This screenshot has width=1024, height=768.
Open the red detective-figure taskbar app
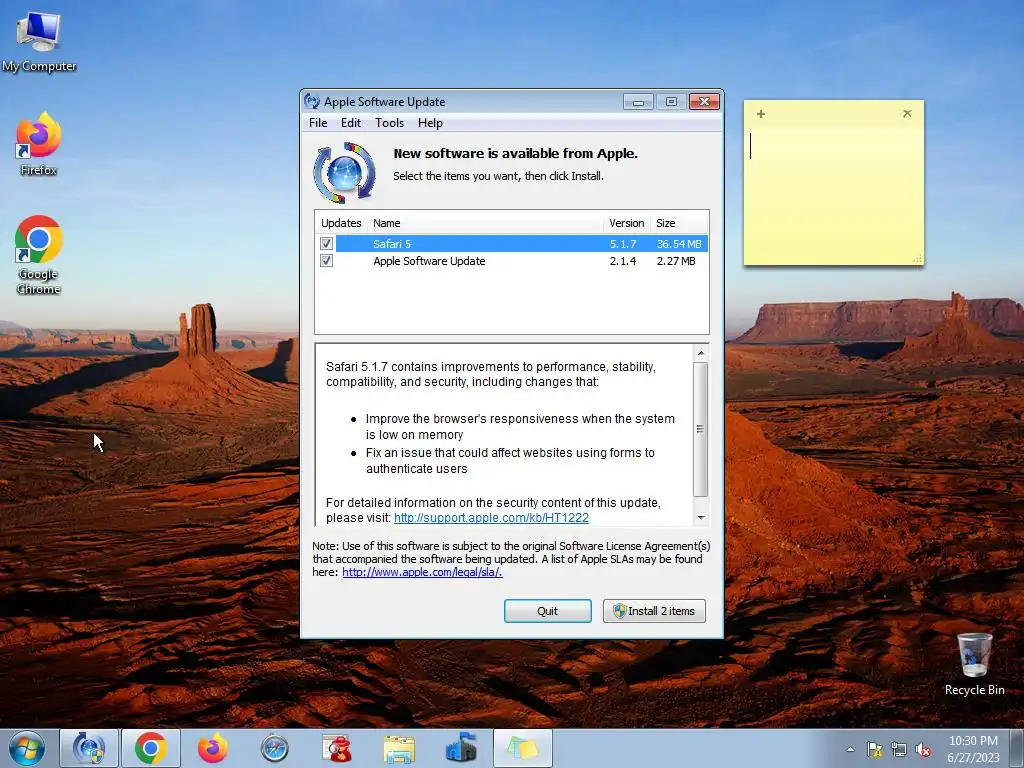337,748
